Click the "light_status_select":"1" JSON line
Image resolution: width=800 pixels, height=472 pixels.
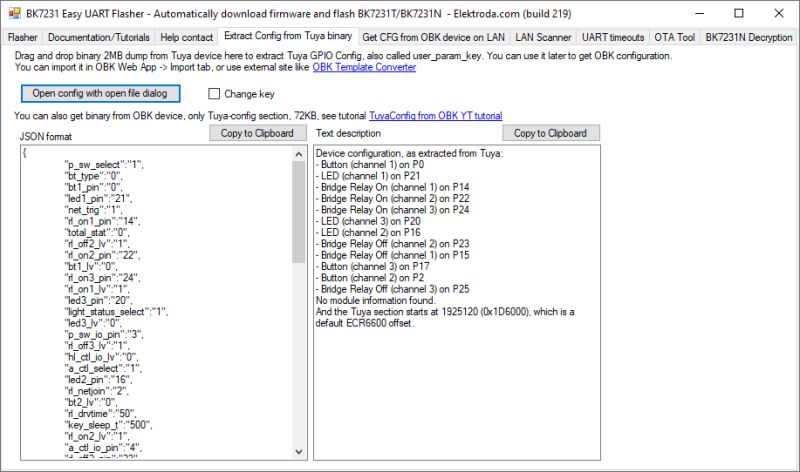(x=116, y=312)
